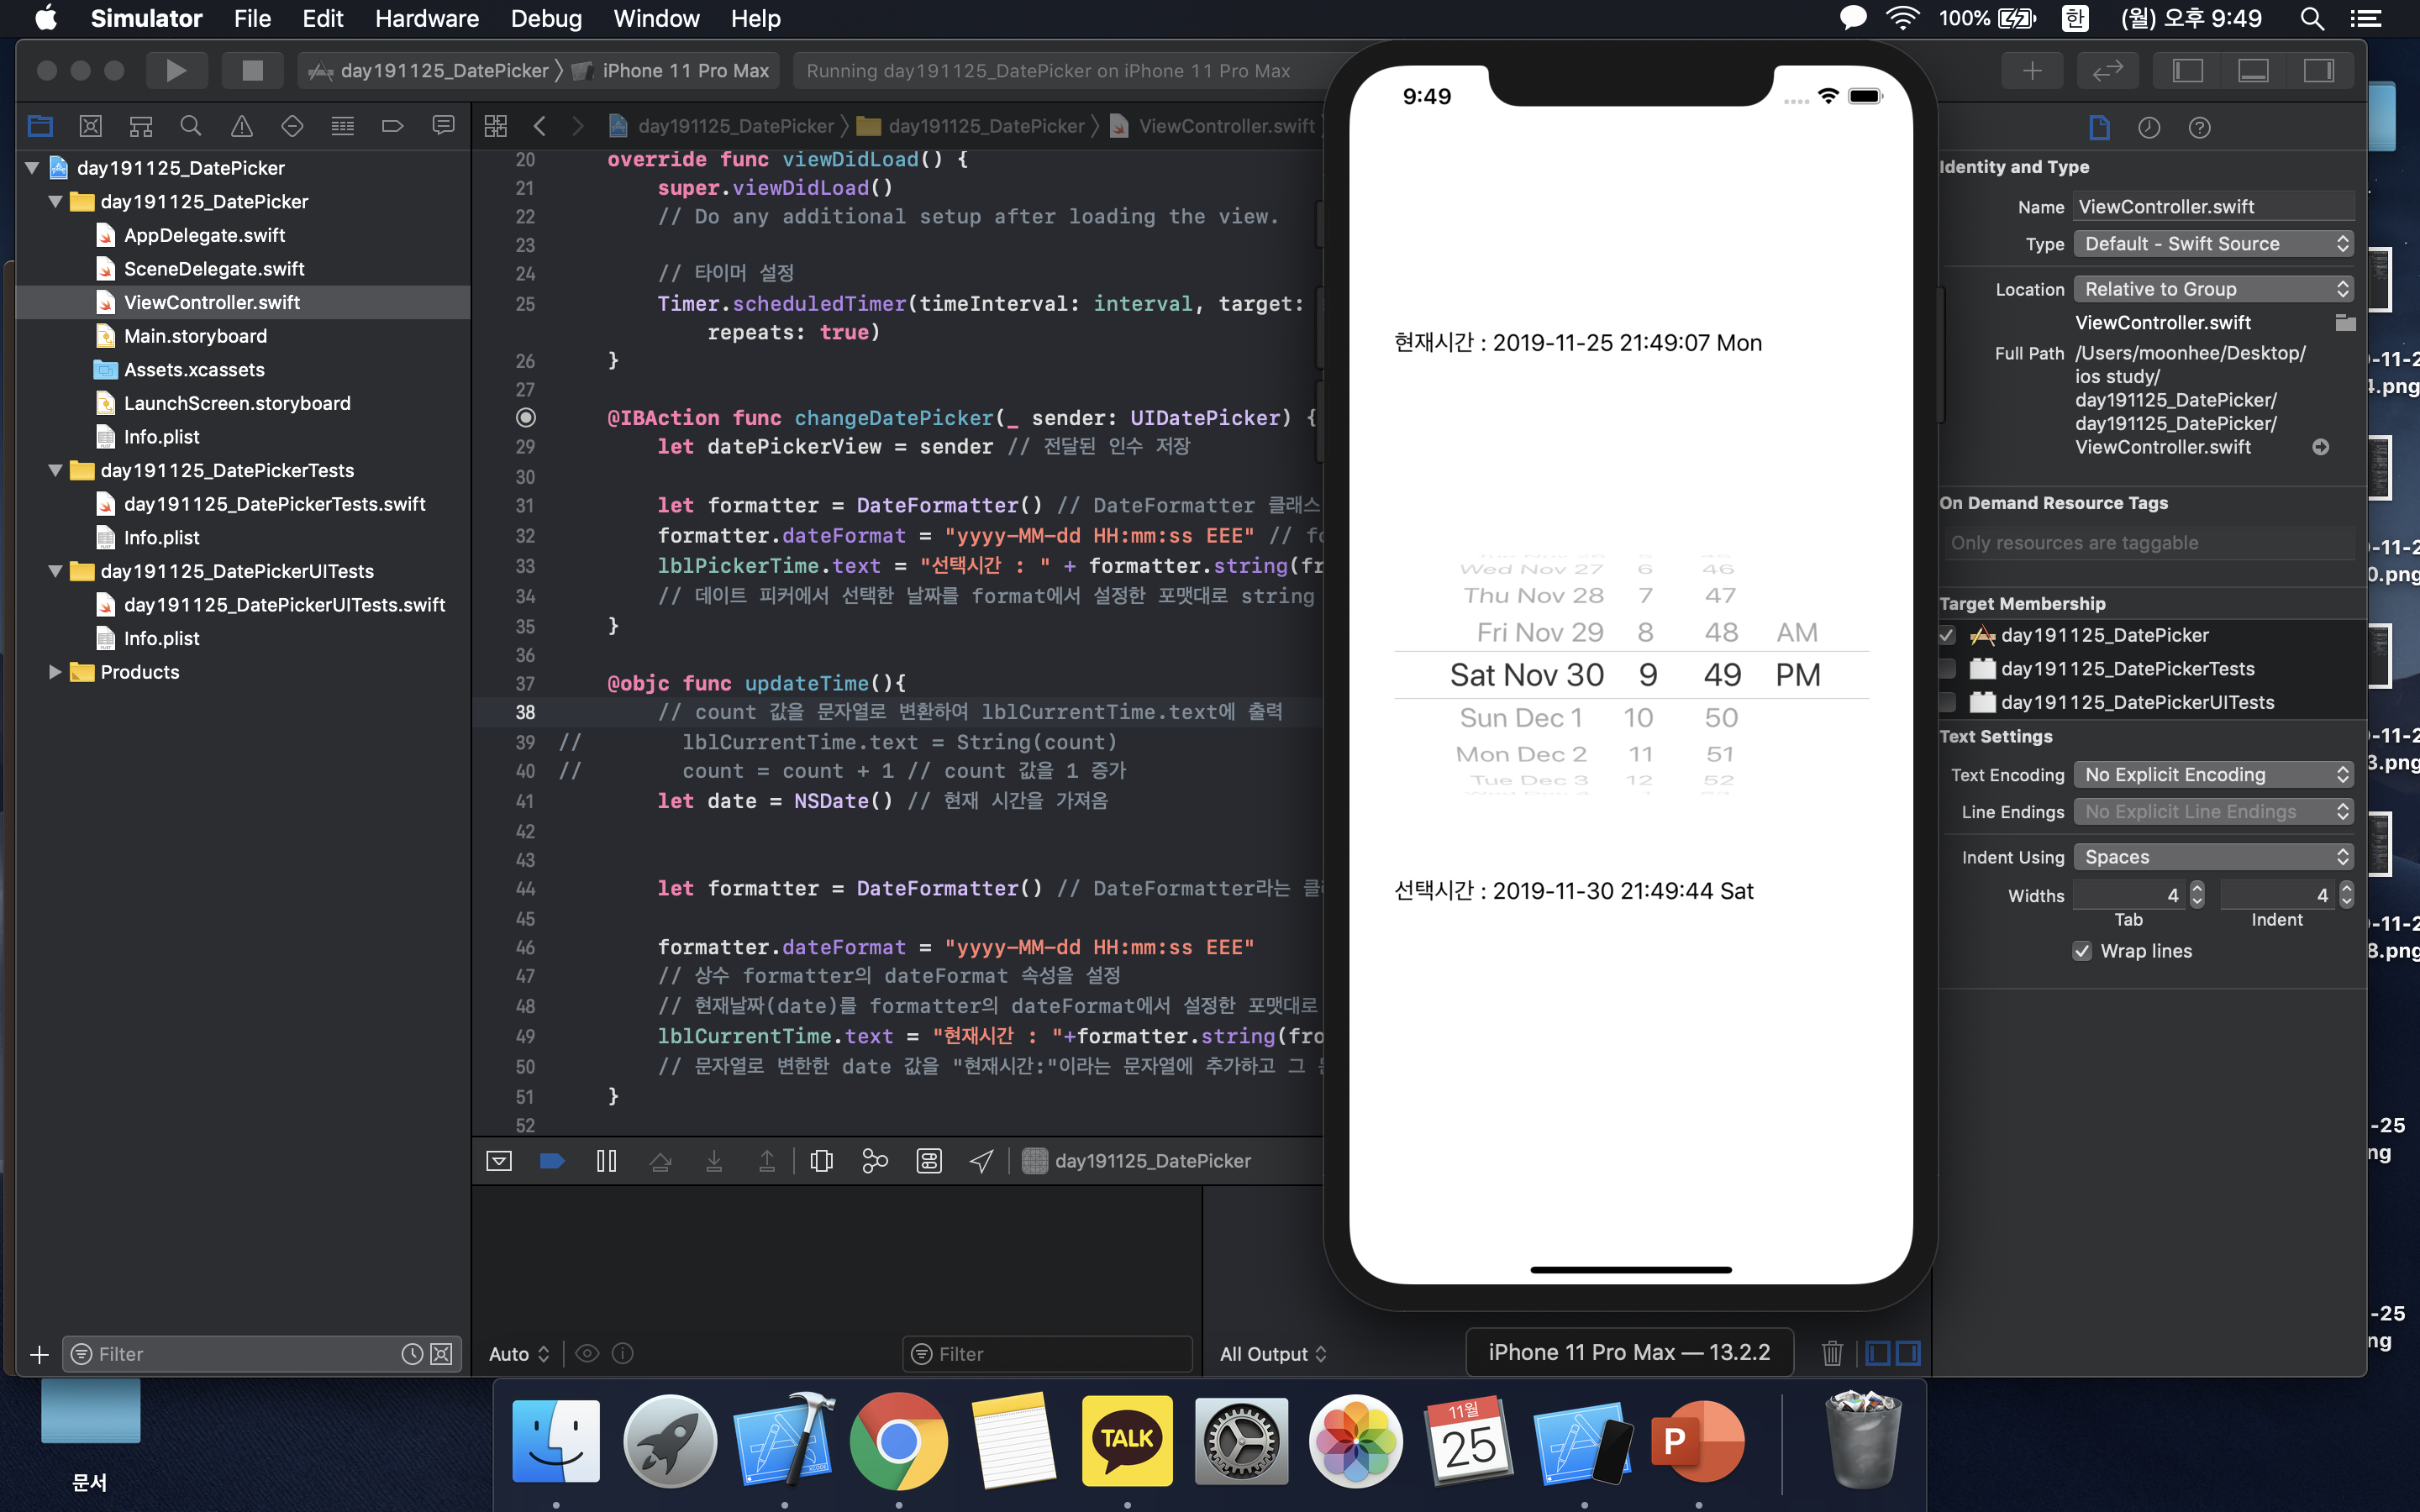Click the Run play button
The height and width of the screenshot is (1512, 2420).
(x=176, y=70)
